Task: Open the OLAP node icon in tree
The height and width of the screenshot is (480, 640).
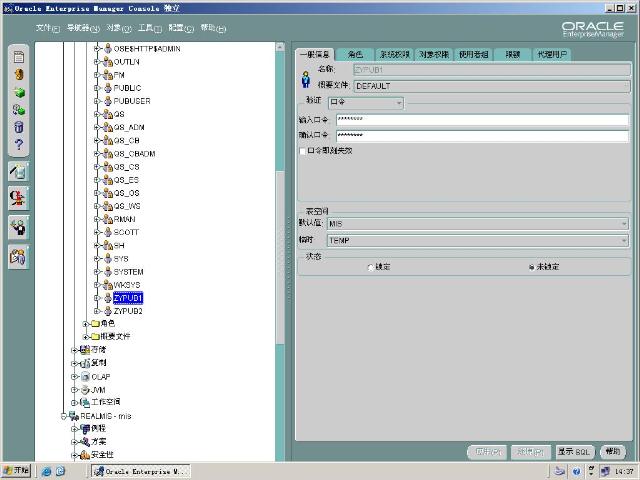Action: coord(84,376)
